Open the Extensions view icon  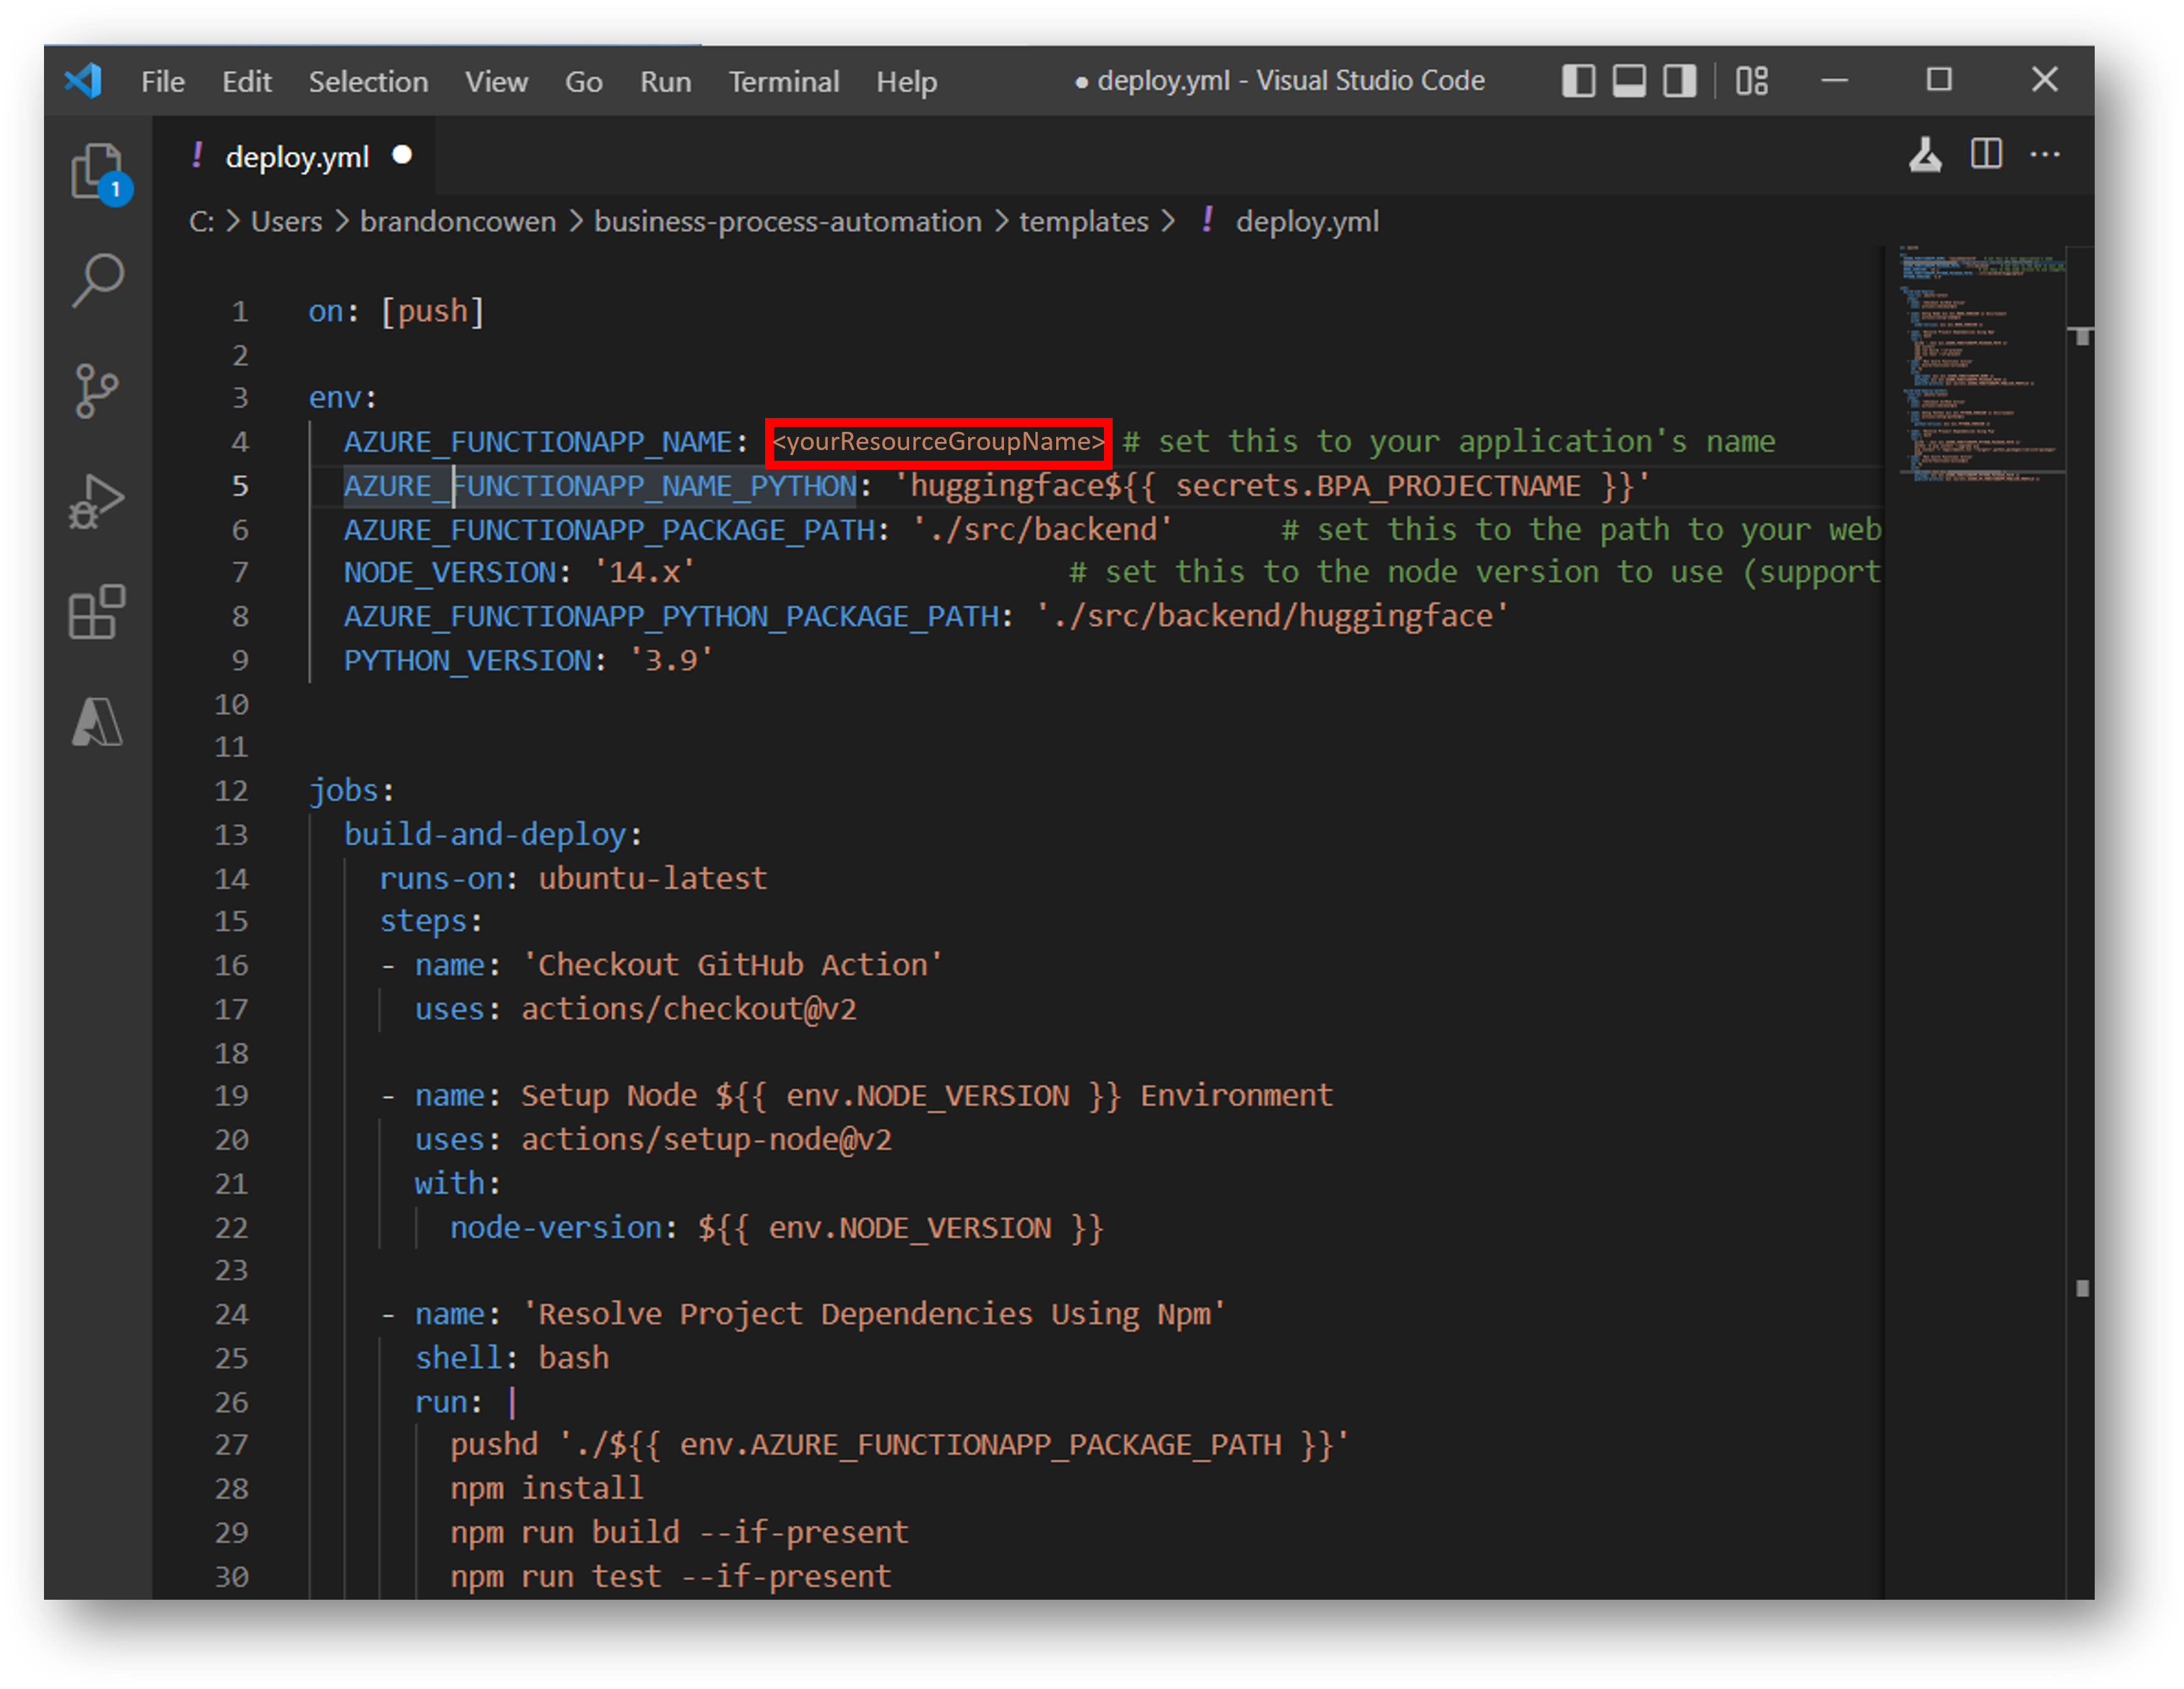tap(97, 611)
